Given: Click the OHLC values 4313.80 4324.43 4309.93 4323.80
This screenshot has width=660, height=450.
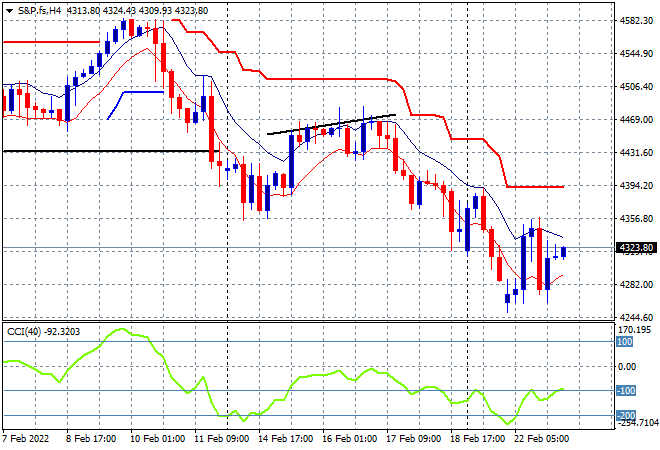Looking at the screenshot, I should (x=137, y=11).
